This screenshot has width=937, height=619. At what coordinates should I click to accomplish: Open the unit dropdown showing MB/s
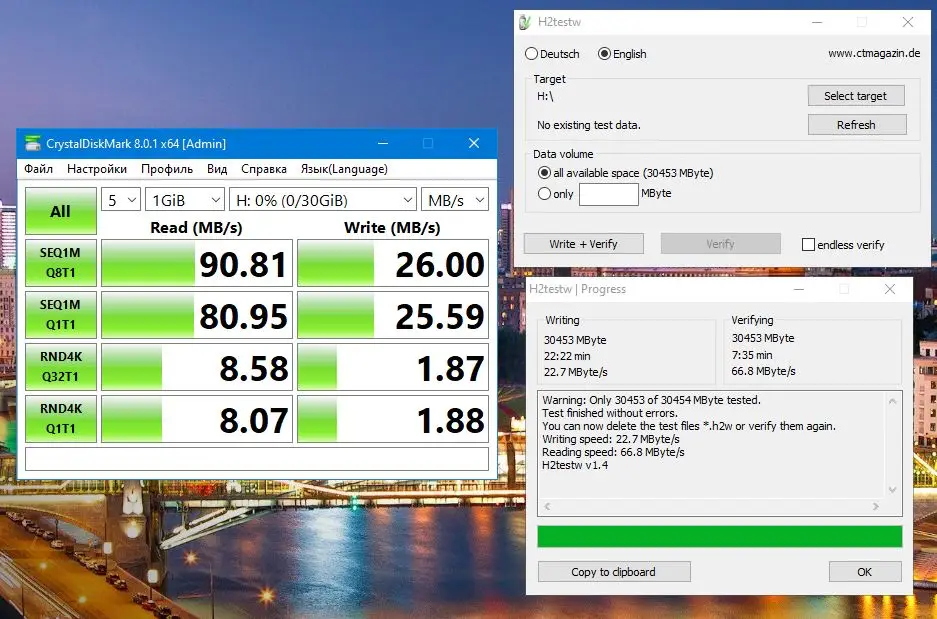(x=455, y=200)
